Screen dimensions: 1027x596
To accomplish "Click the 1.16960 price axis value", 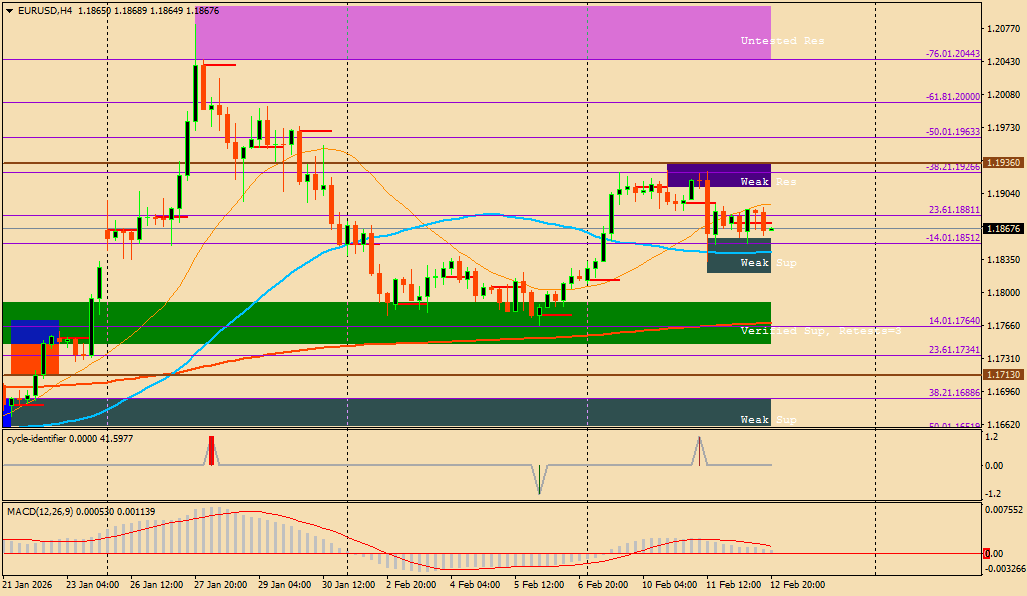I will (1003, 392).
